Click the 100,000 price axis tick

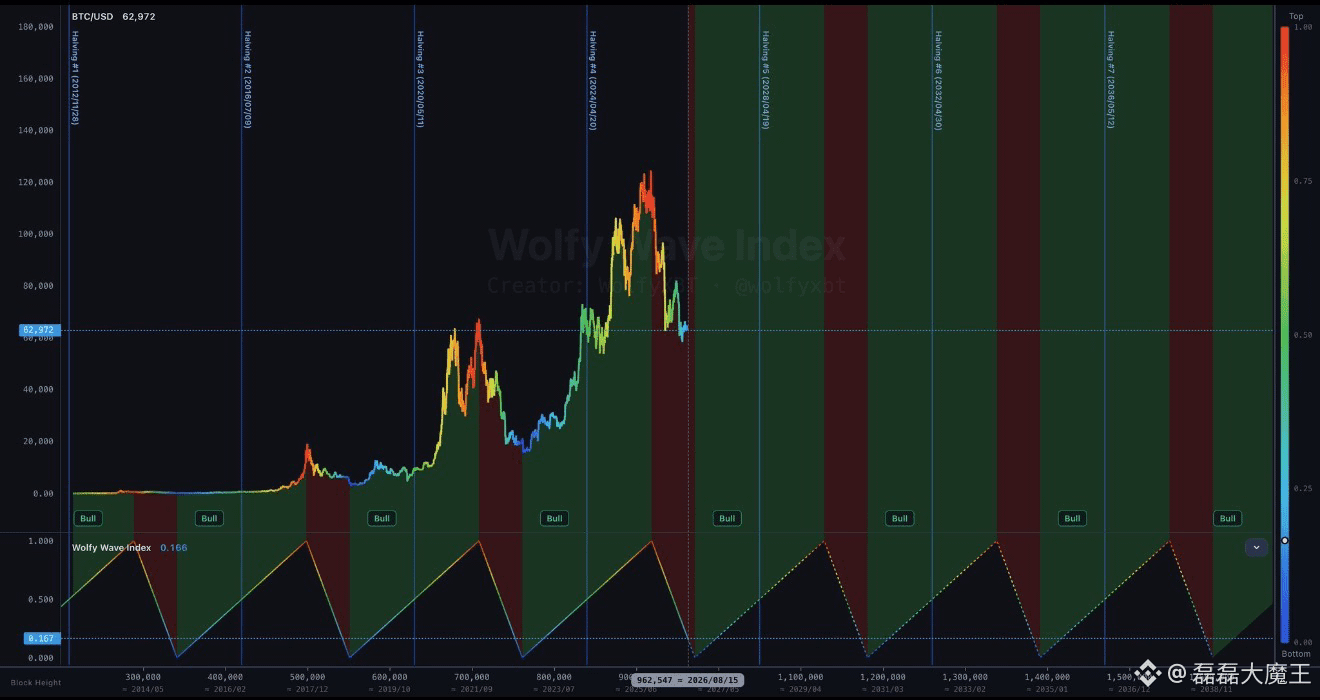36,234
